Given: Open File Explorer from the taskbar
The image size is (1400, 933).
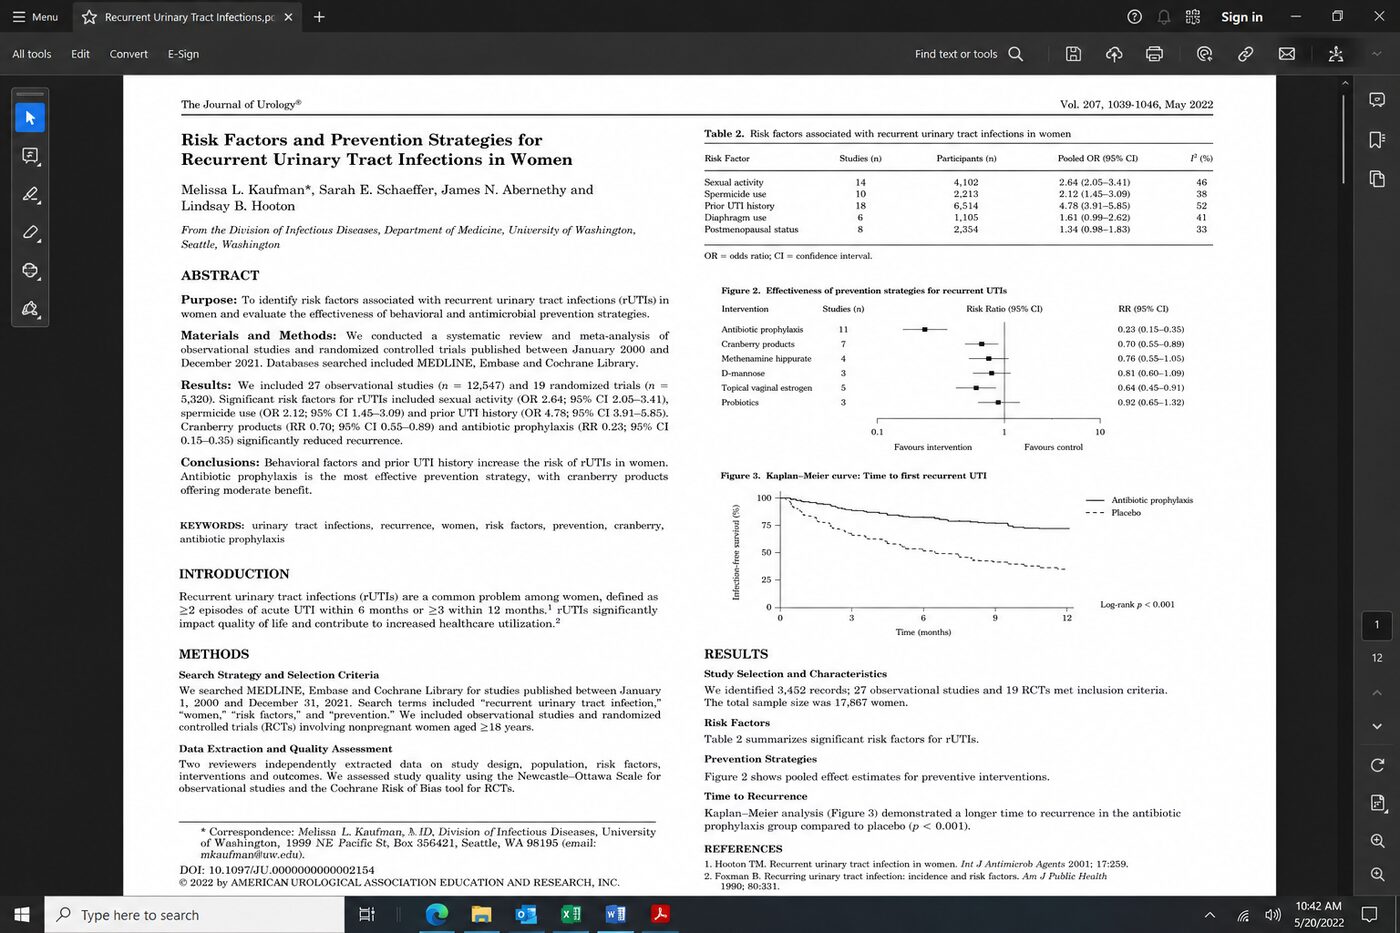Looking at the screenshot, I should (481, 914).
